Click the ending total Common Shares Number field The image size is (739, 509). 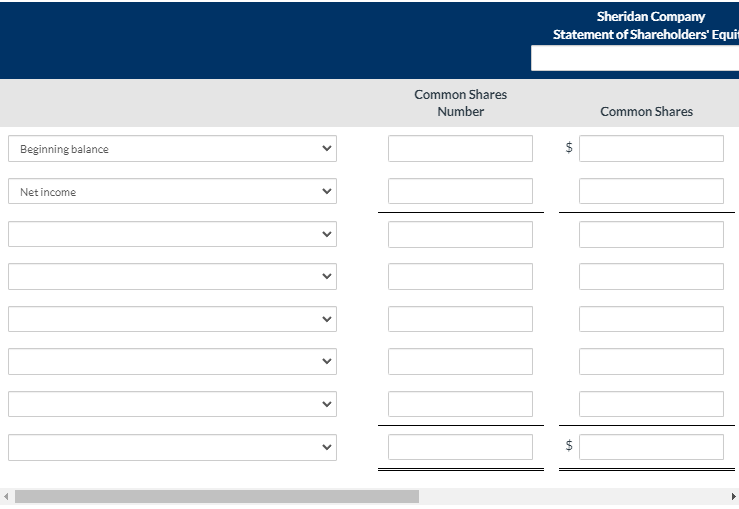tap(460, 447)
